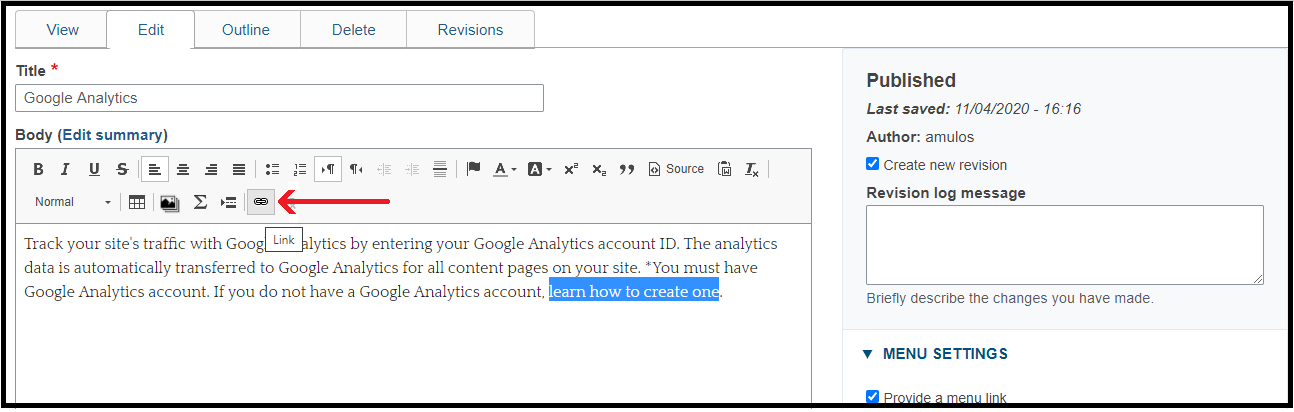Screen dimensions: 1294x412
Task: Insert a numbered list
Action: point(300,169)
